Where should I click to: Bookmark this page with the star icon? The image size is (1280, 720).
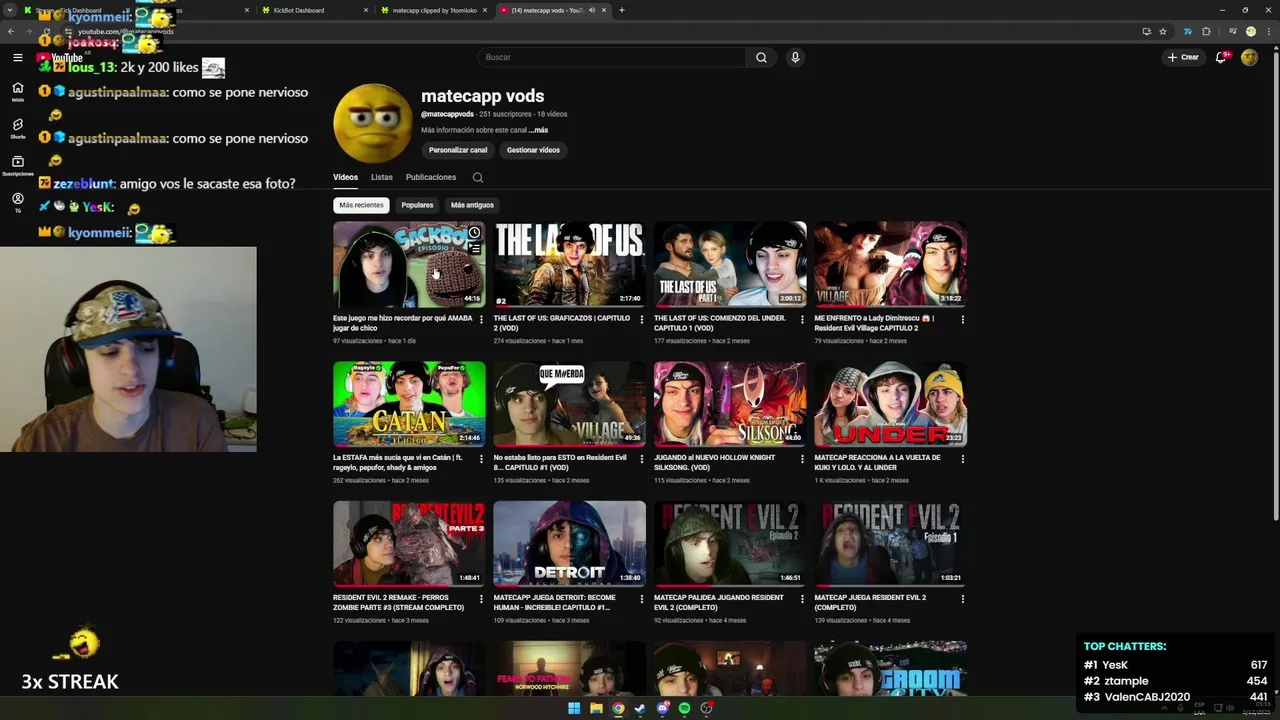[x=1163, y=31]
